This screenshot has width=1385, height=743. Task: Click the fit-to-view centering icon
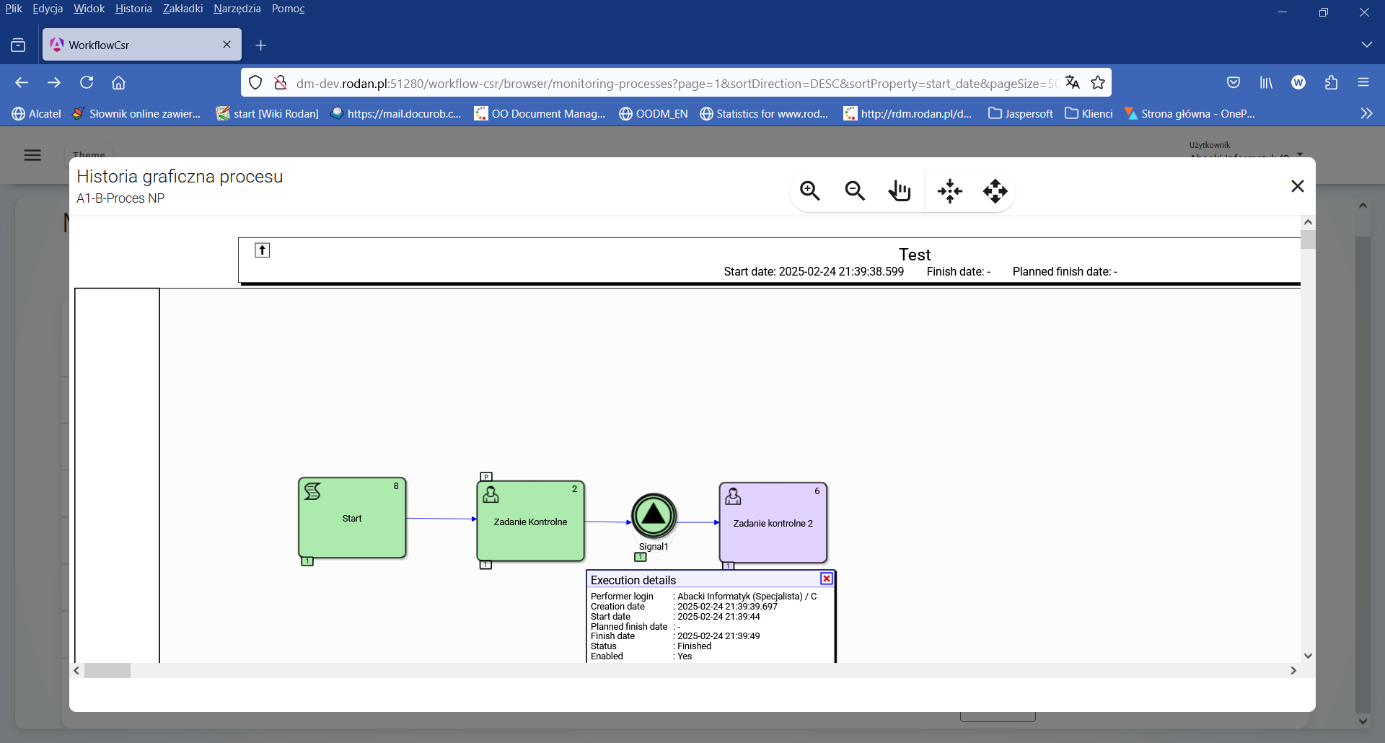tap(949, 190)
